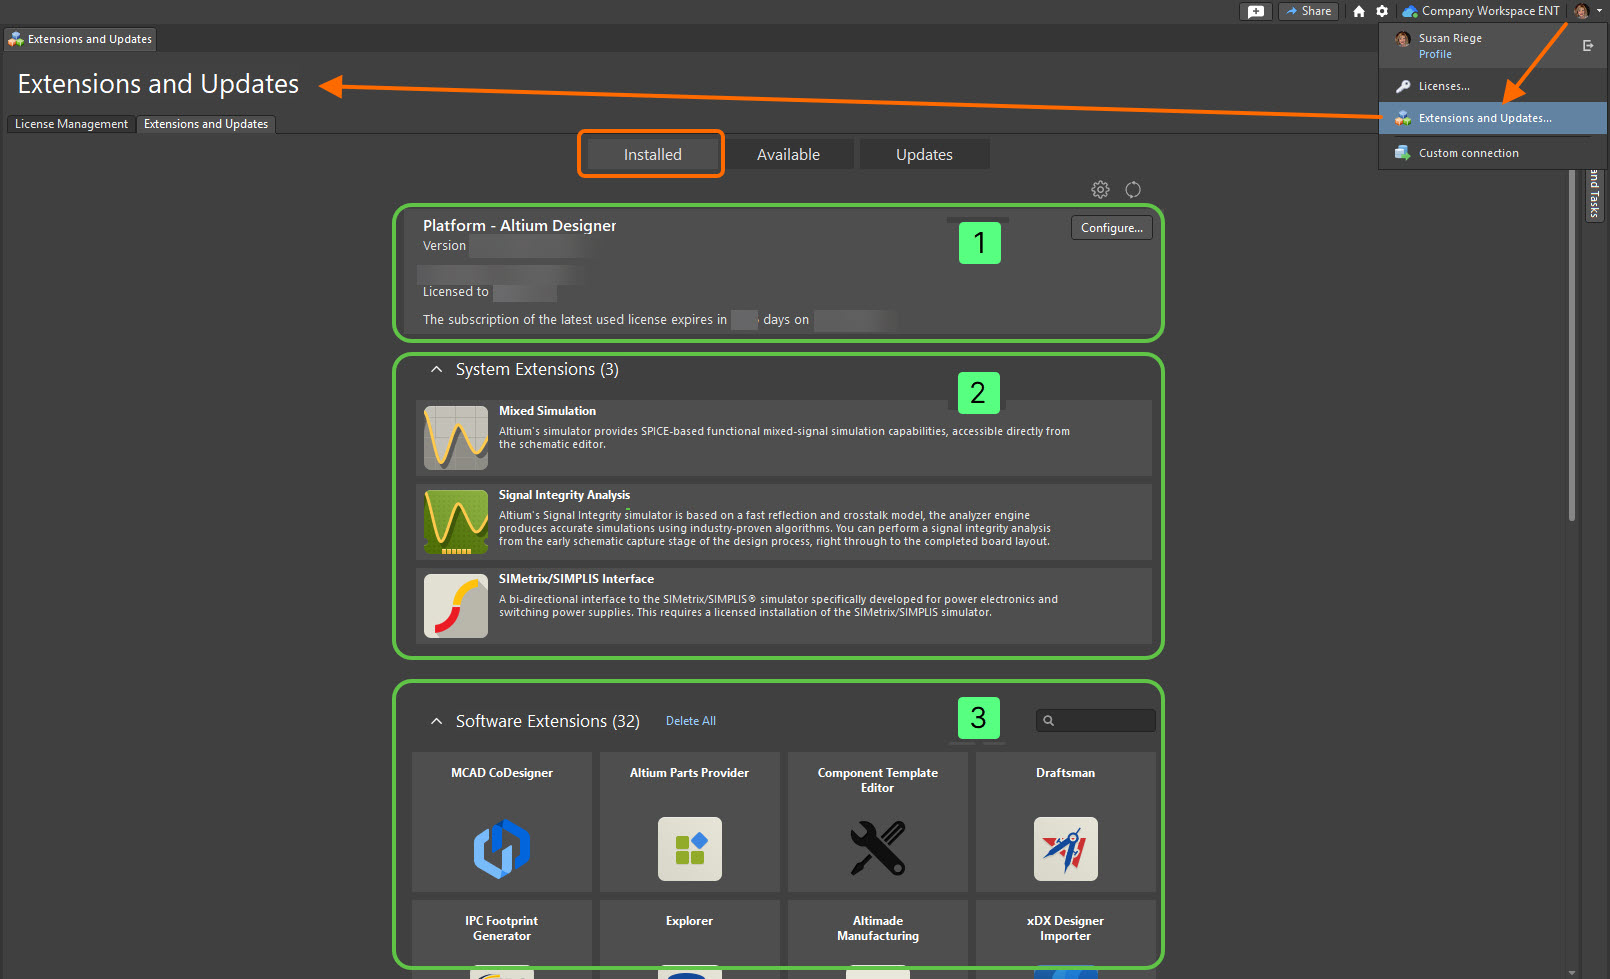Open the Draftsman extension icon

point(1066,849)
